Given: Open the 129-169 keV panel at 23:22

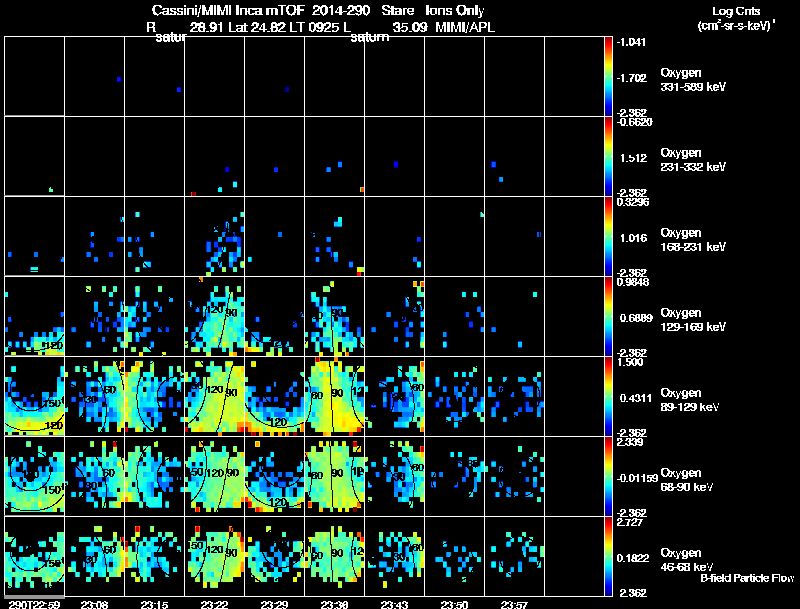Looking at the screenshot, I should tap(214, 316).
